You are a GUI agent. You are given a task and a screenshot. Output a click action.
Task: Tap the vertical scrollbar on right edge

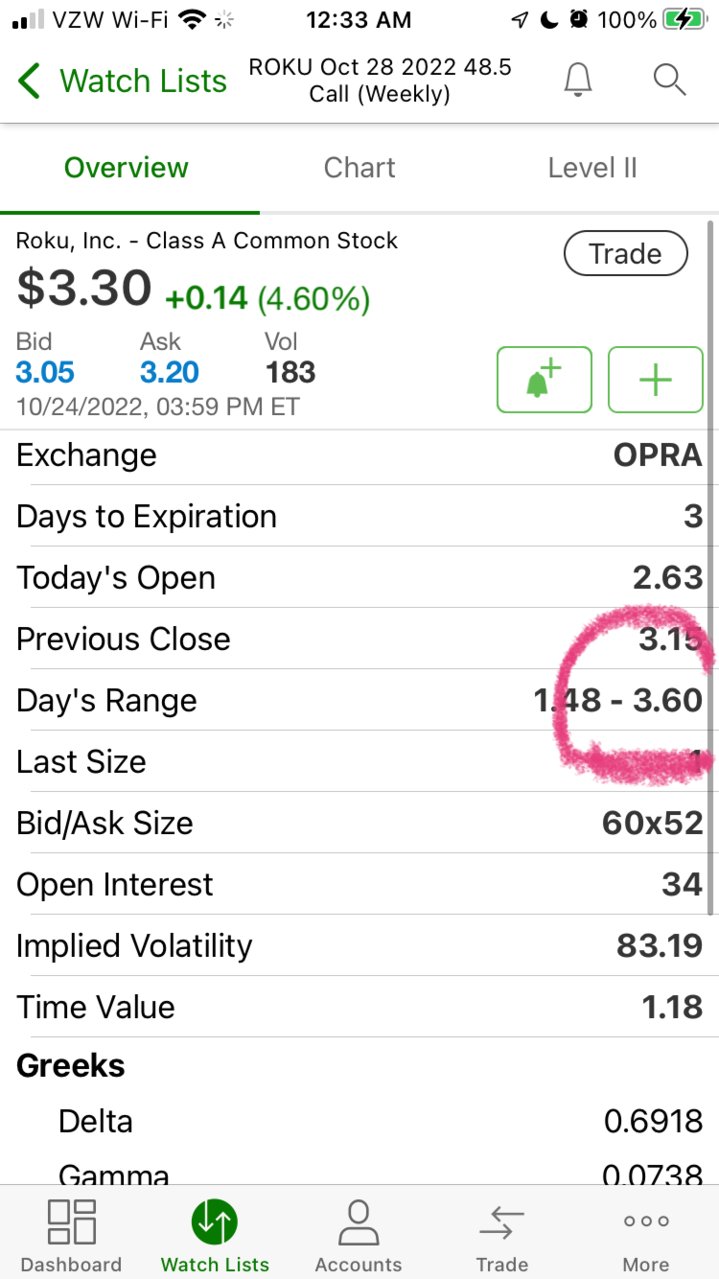[x=711, y=560]
